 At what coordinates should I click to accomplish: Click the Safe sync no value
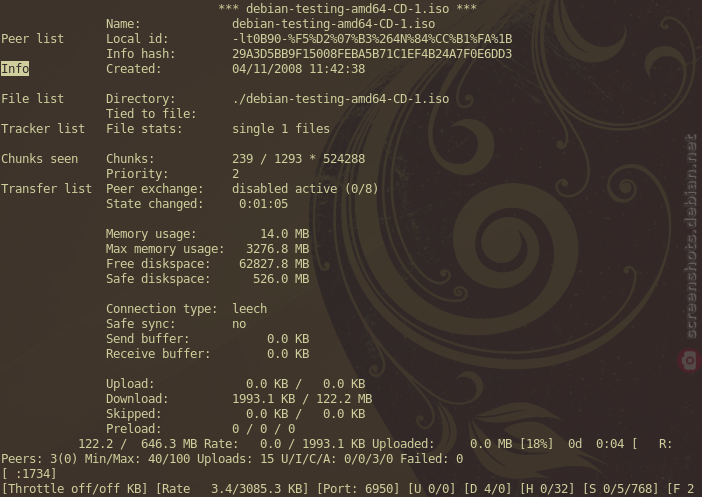[239, 324]
